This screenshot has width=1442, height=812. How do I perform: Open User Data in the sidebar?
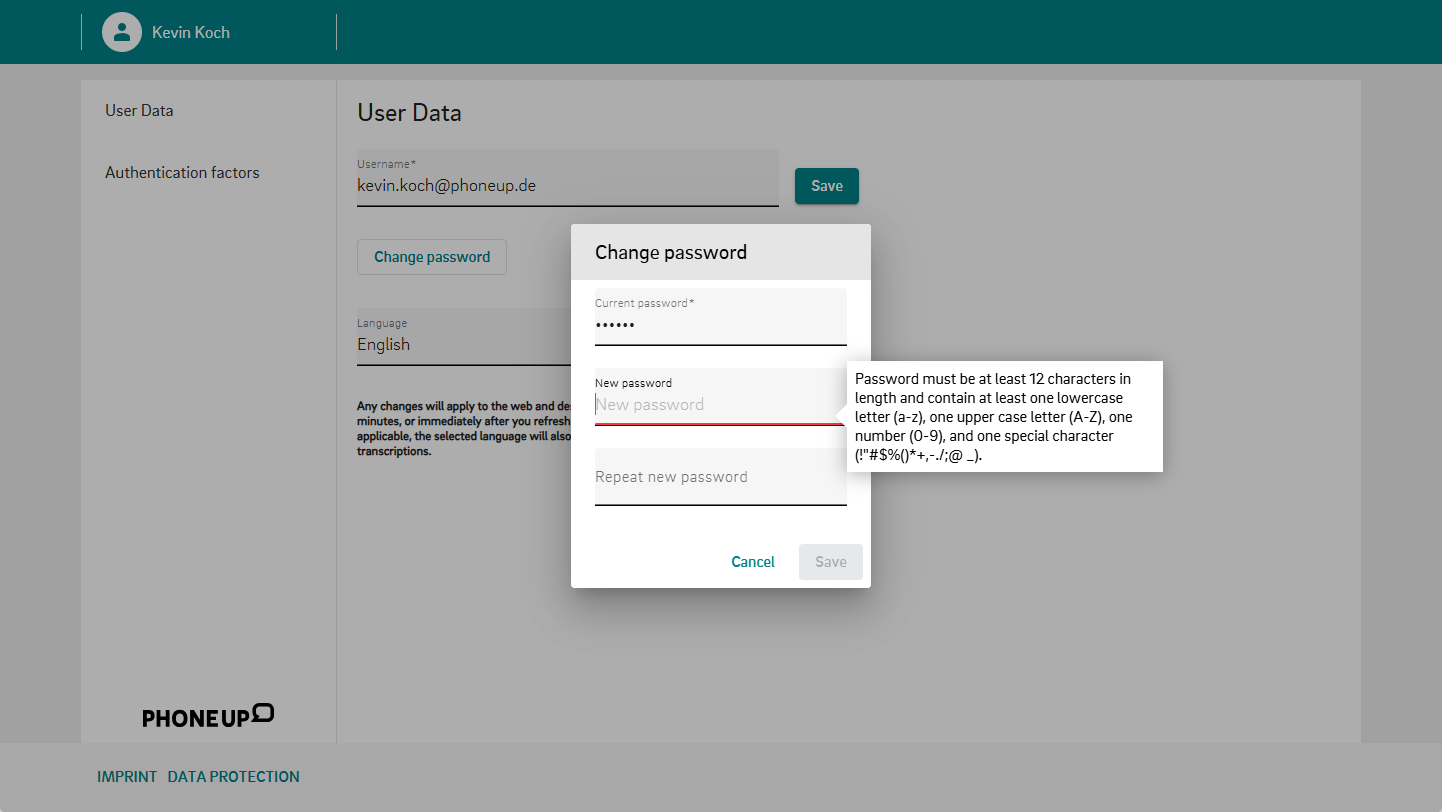(139, 111)
